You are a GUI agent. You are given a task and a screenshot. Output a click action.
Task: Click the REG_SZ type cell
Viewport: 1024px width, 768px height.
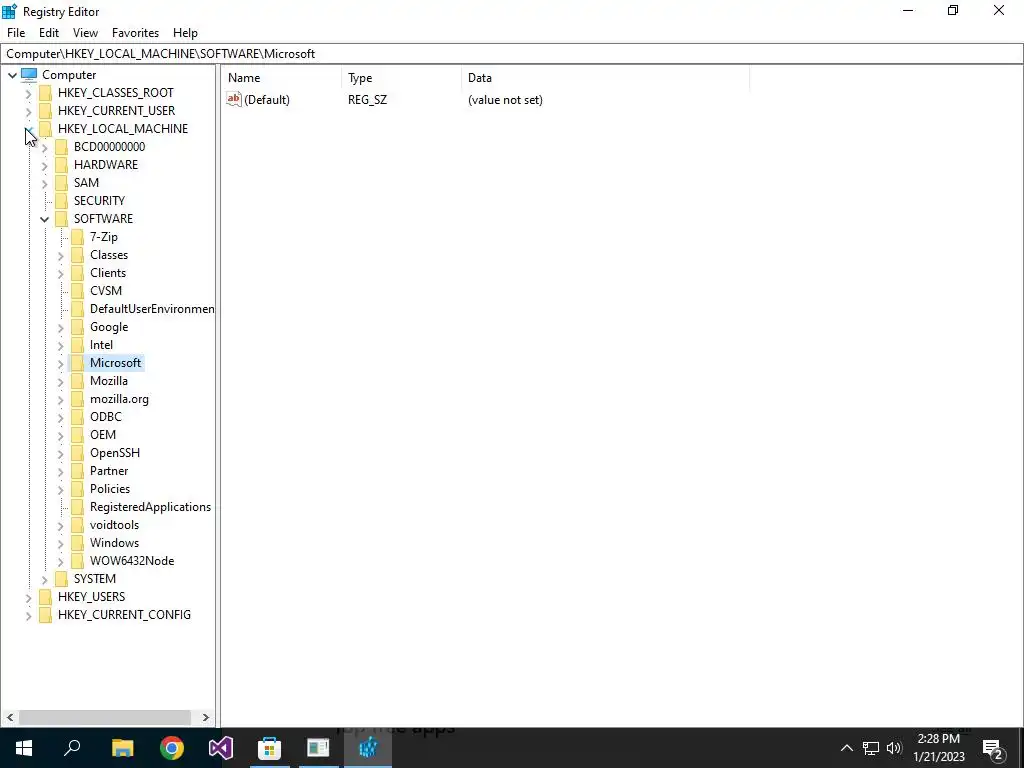(367, 100)
